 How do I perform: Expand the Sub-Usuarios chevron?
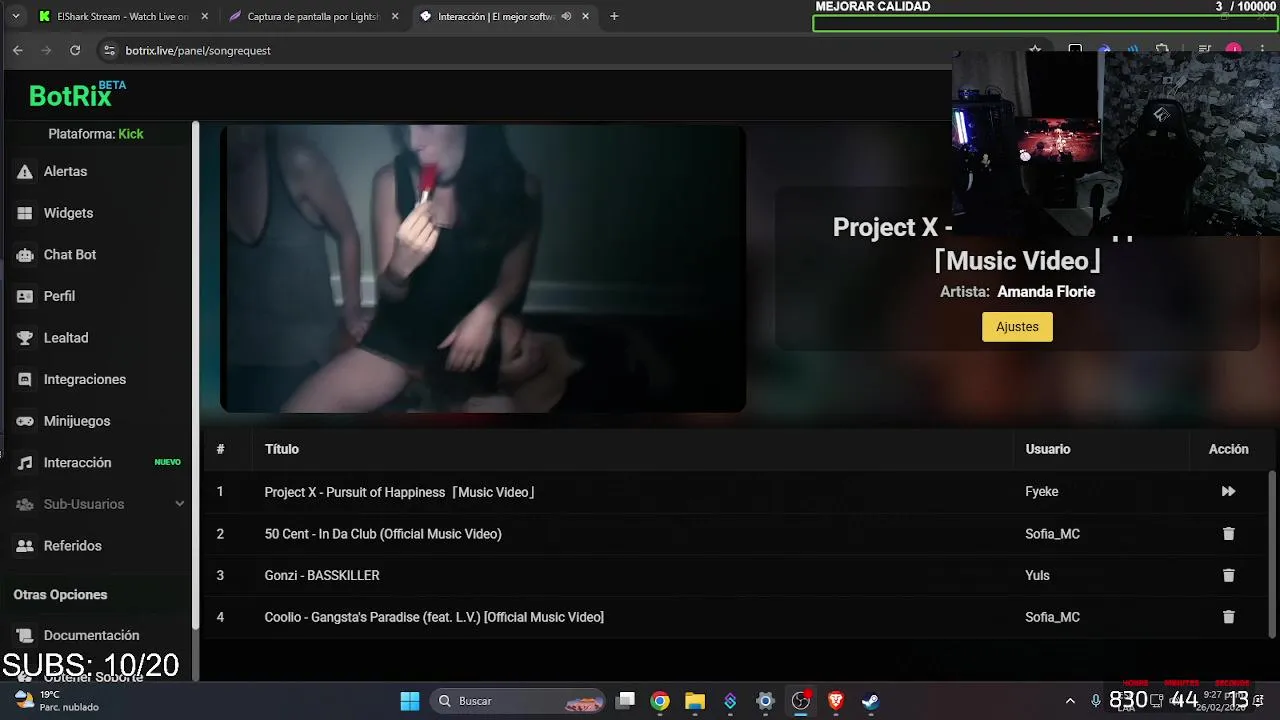180,504
